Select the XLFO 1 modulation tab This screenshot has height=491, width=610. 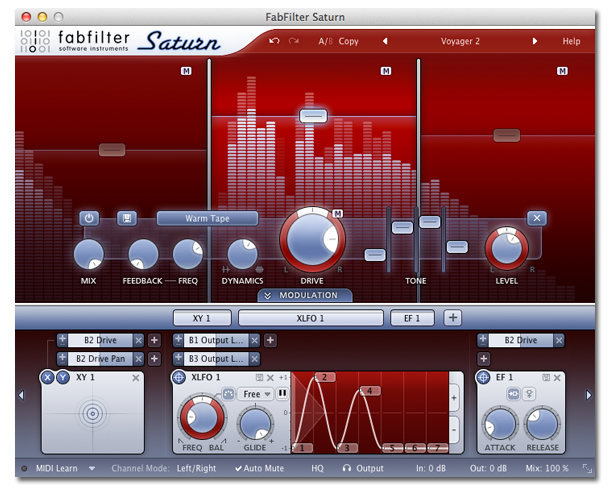pyautogui.click(x=310, y=318)
